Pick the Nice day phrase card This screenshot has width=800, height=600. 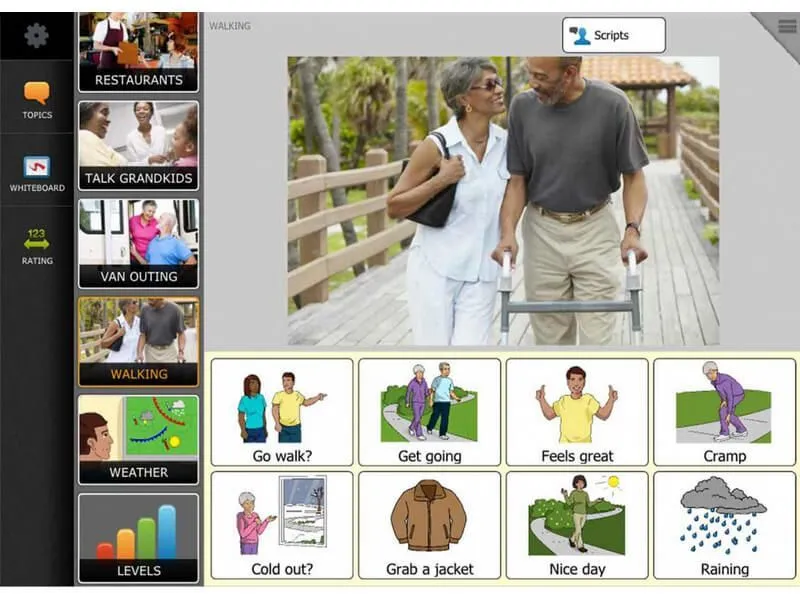[x=576, y=525]
